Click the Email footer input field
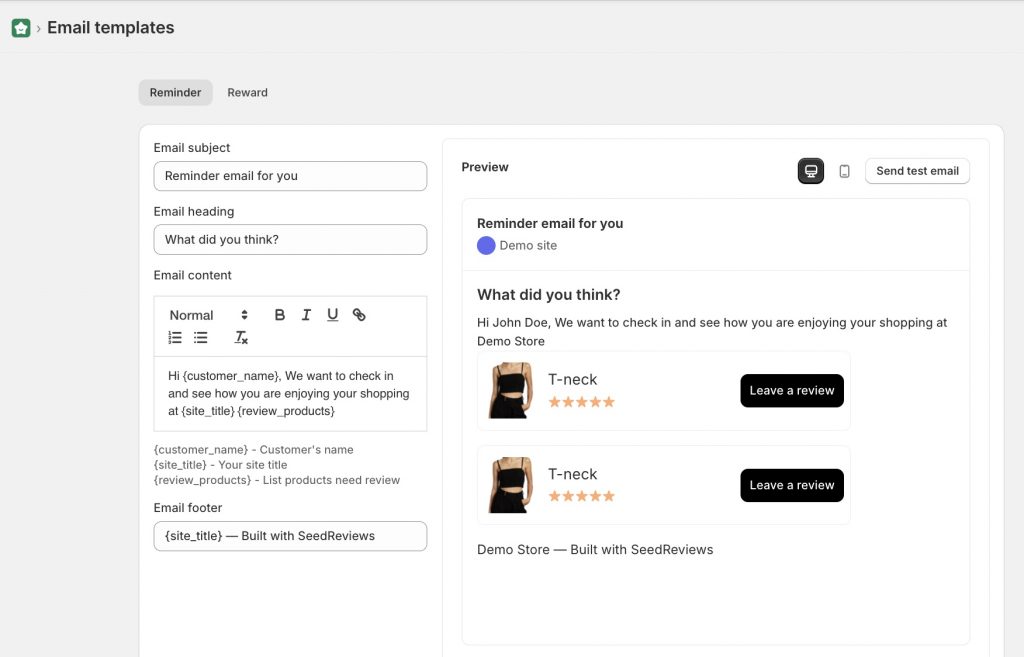 tap(290, 536)
